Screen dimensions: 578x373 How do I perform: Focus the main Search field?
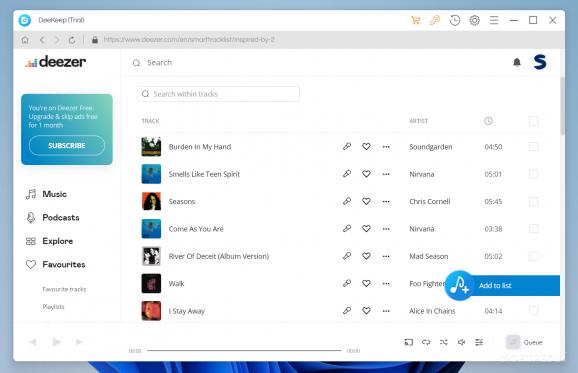[x=160, y=63]
